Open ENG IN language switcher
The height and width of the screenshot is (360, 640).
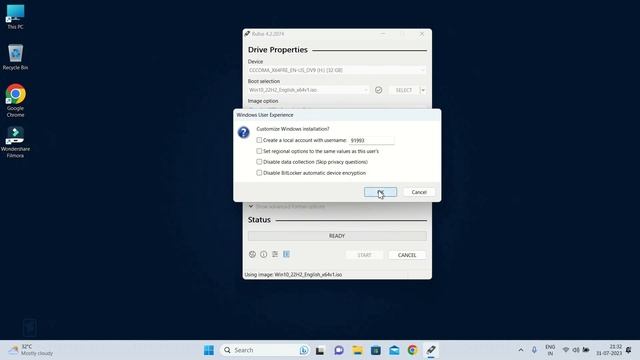550,350
